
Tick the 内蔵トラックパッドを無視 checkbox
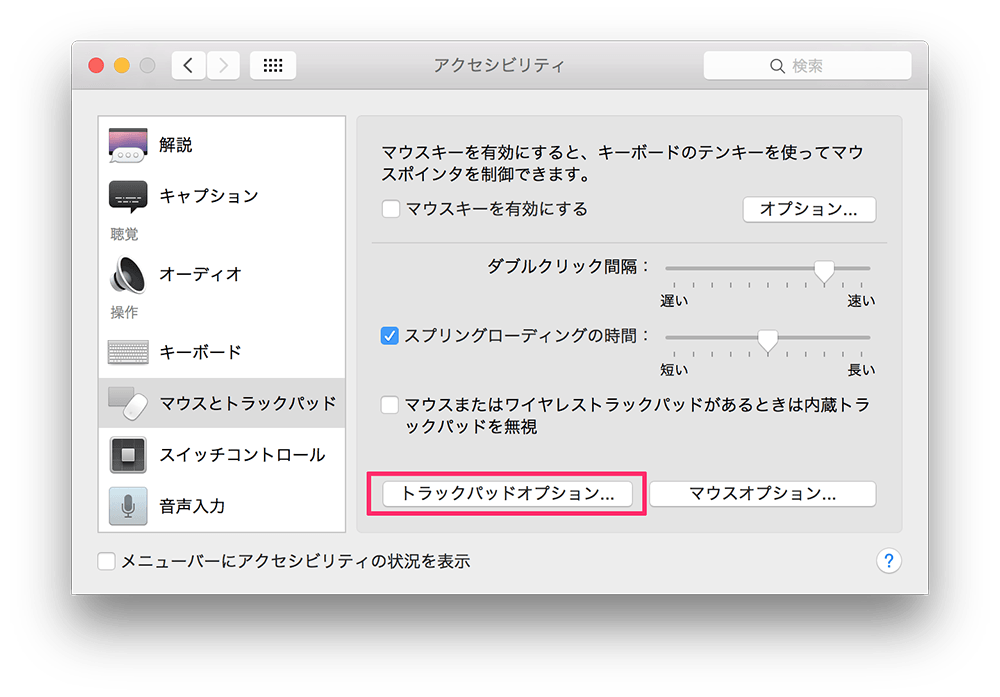[x=390, y=404]
